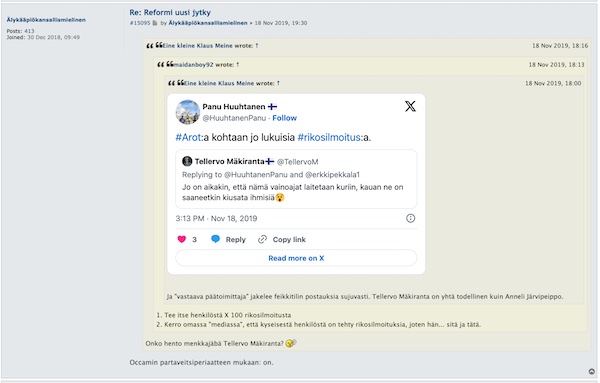The height and width of the screenshot is (383, 600).
Task: Click 'Occamin partaveitsiperiaatteen mukaan: on.' text
Action: [201, 362]
